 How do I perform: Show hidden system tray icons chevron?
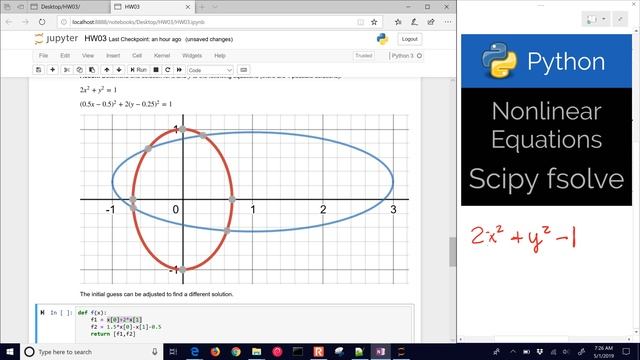tap(513, 351)
